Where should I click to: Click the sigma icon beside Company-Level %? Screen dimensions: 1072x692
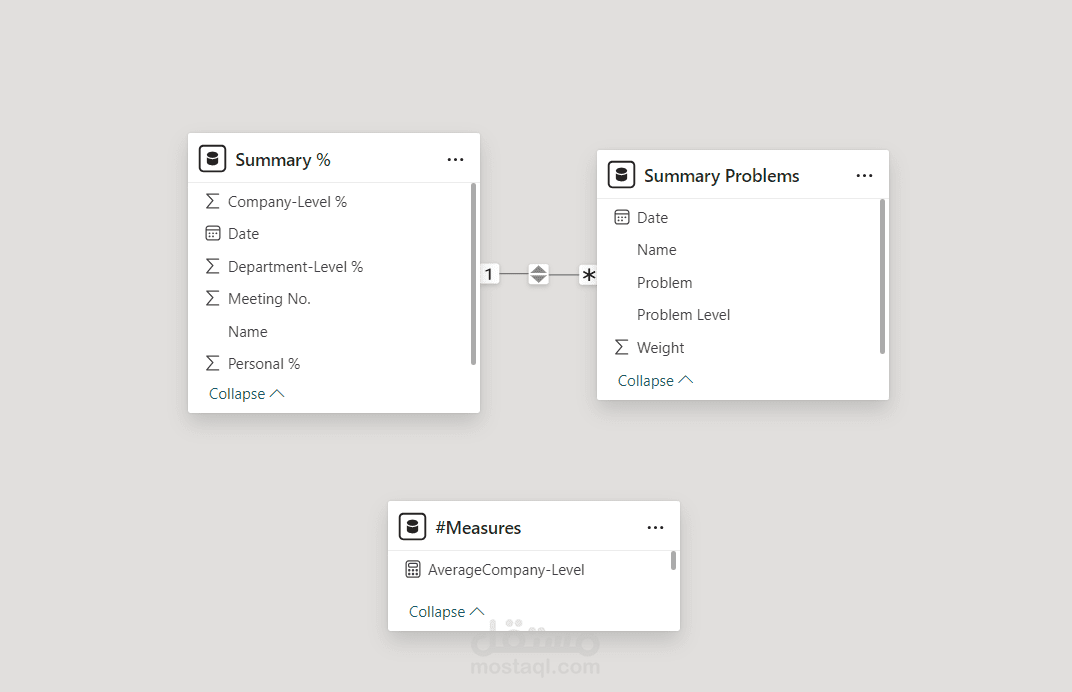pyautogui.click(x=212, y=201)
